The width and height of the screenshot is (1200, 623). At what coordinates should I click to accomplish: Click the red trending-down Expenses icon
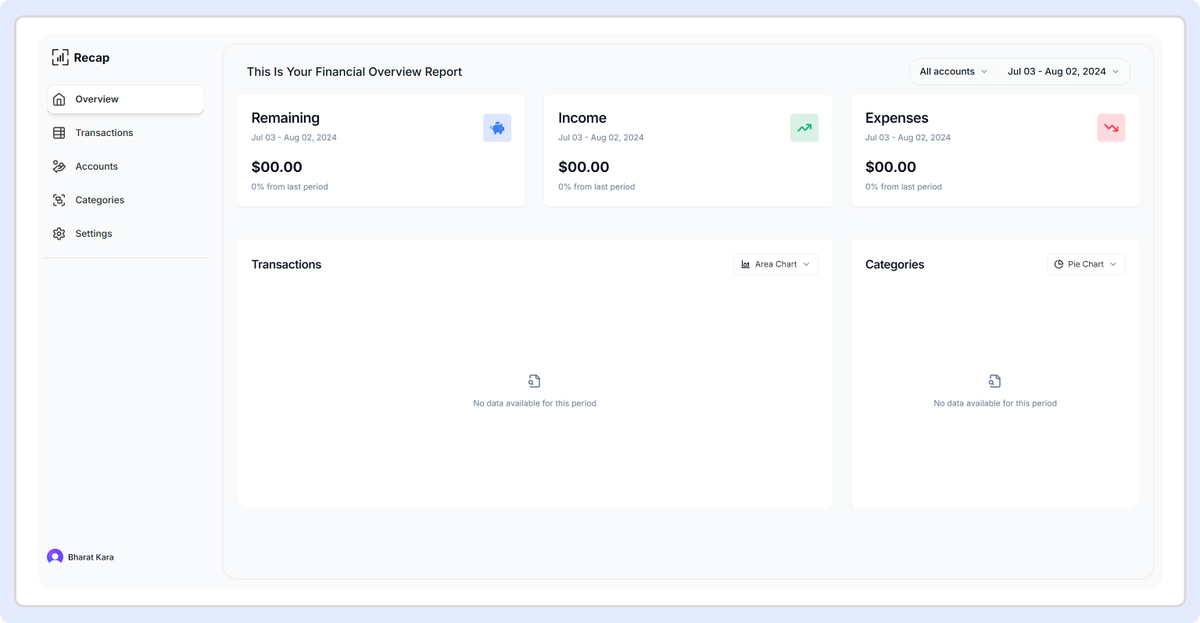point(1111,128)
